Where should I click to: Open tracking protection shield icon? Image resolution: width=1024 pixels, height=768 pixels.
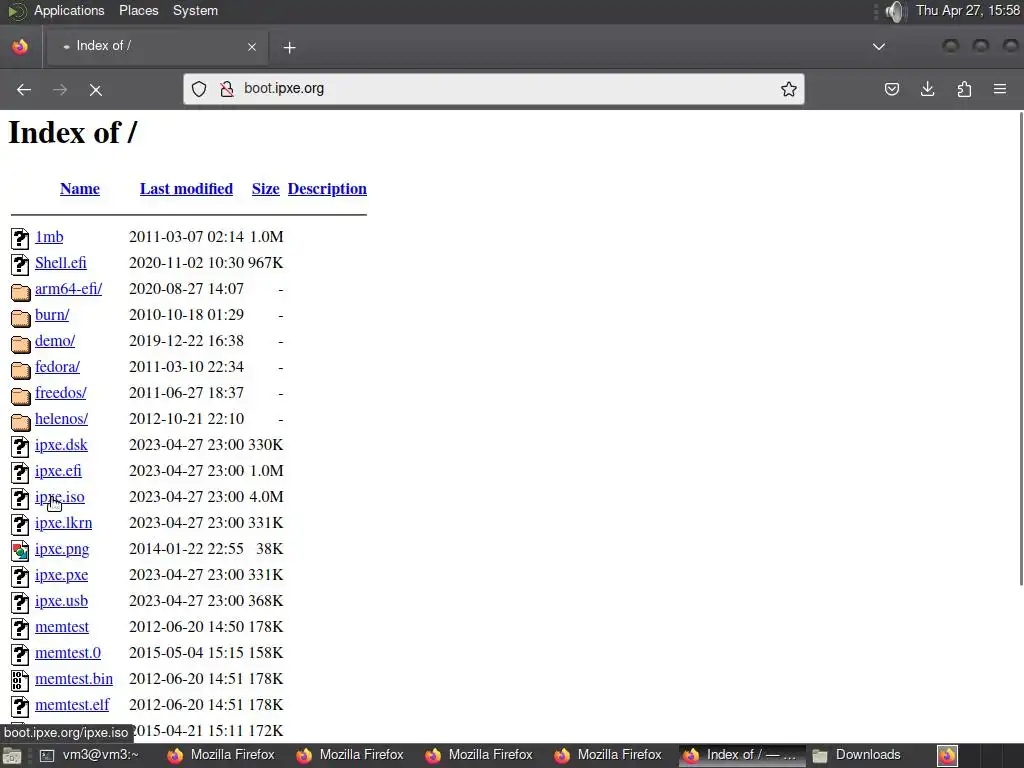tap(199, 89)
